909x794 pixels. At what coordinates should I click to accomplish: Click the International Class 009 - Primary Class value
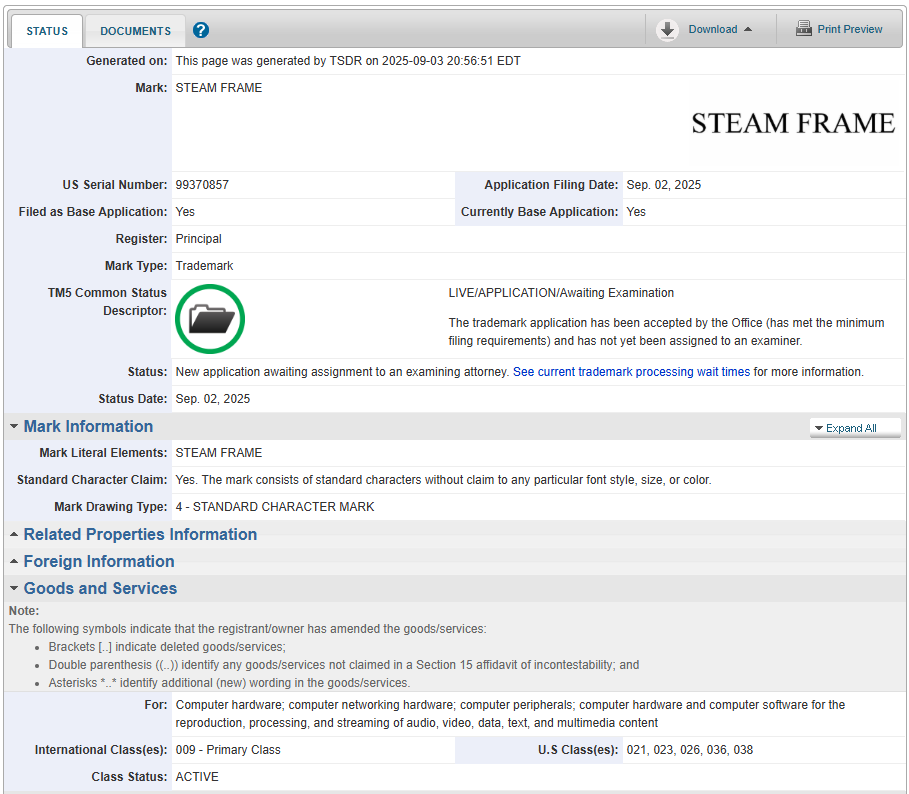(228, 749)
